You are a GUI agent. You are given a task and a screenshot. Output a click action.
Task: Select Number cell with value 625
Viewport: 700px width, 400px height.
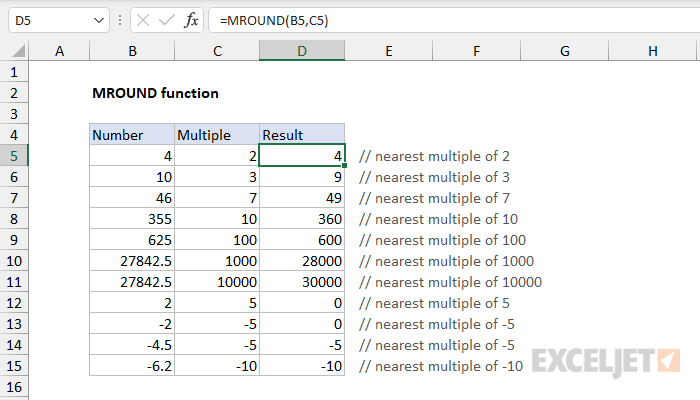132,240
